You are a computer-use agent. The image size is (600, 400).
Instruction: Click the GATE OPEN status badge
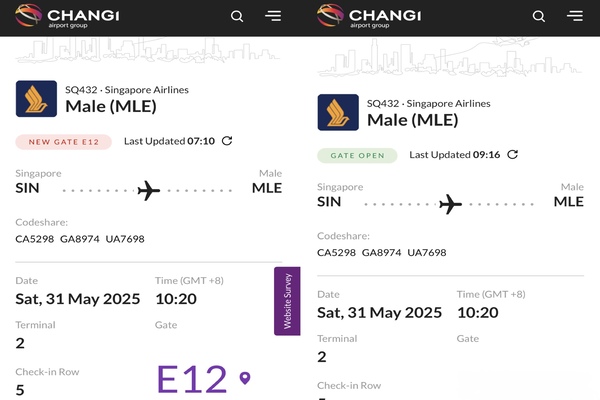357,155
